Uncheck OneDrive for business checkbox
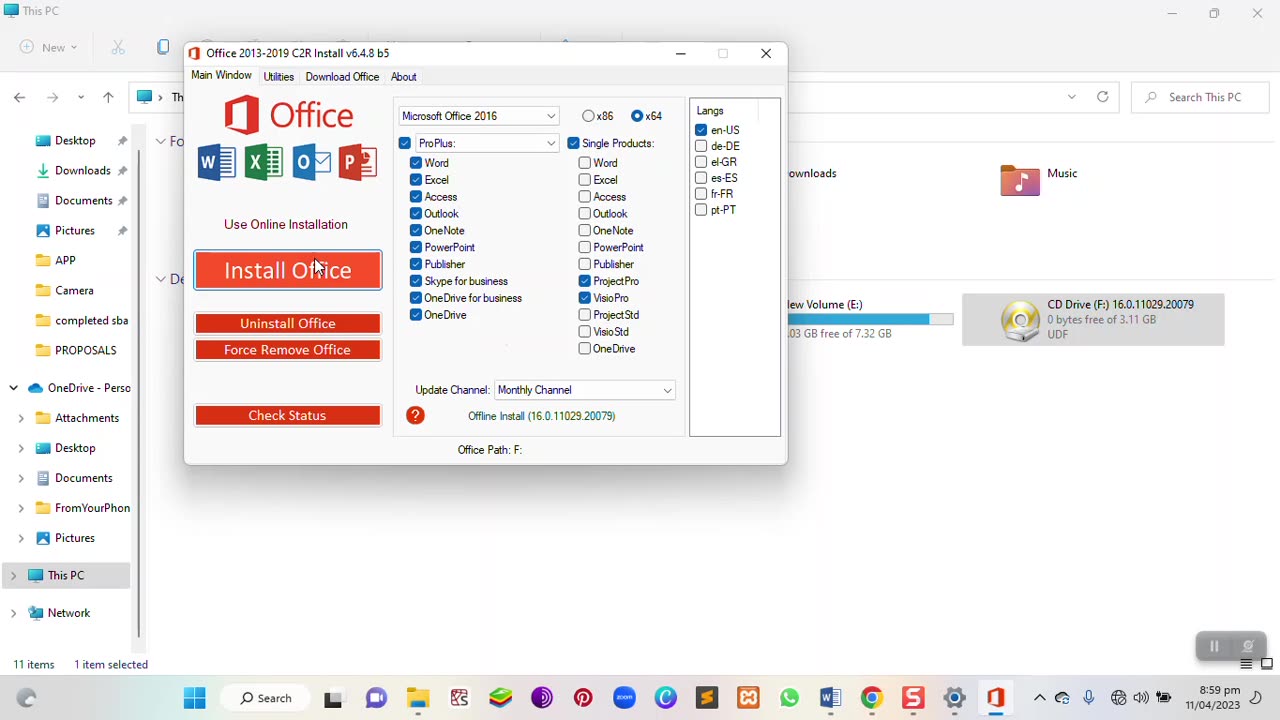This screenshot has height=720, width=1280. 416,298
